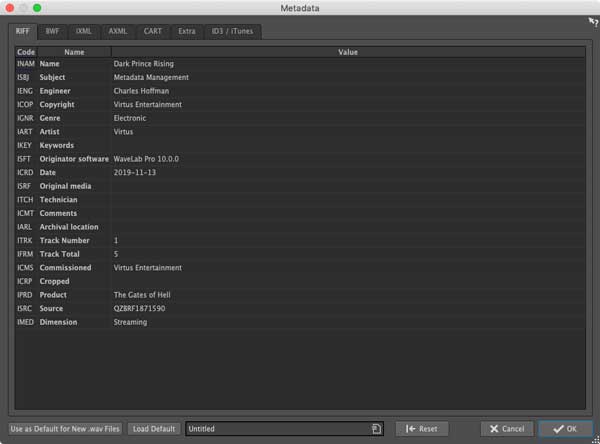Click the ICOP code cell
This screenshot has width=600, height=444.
click(26, 104)
